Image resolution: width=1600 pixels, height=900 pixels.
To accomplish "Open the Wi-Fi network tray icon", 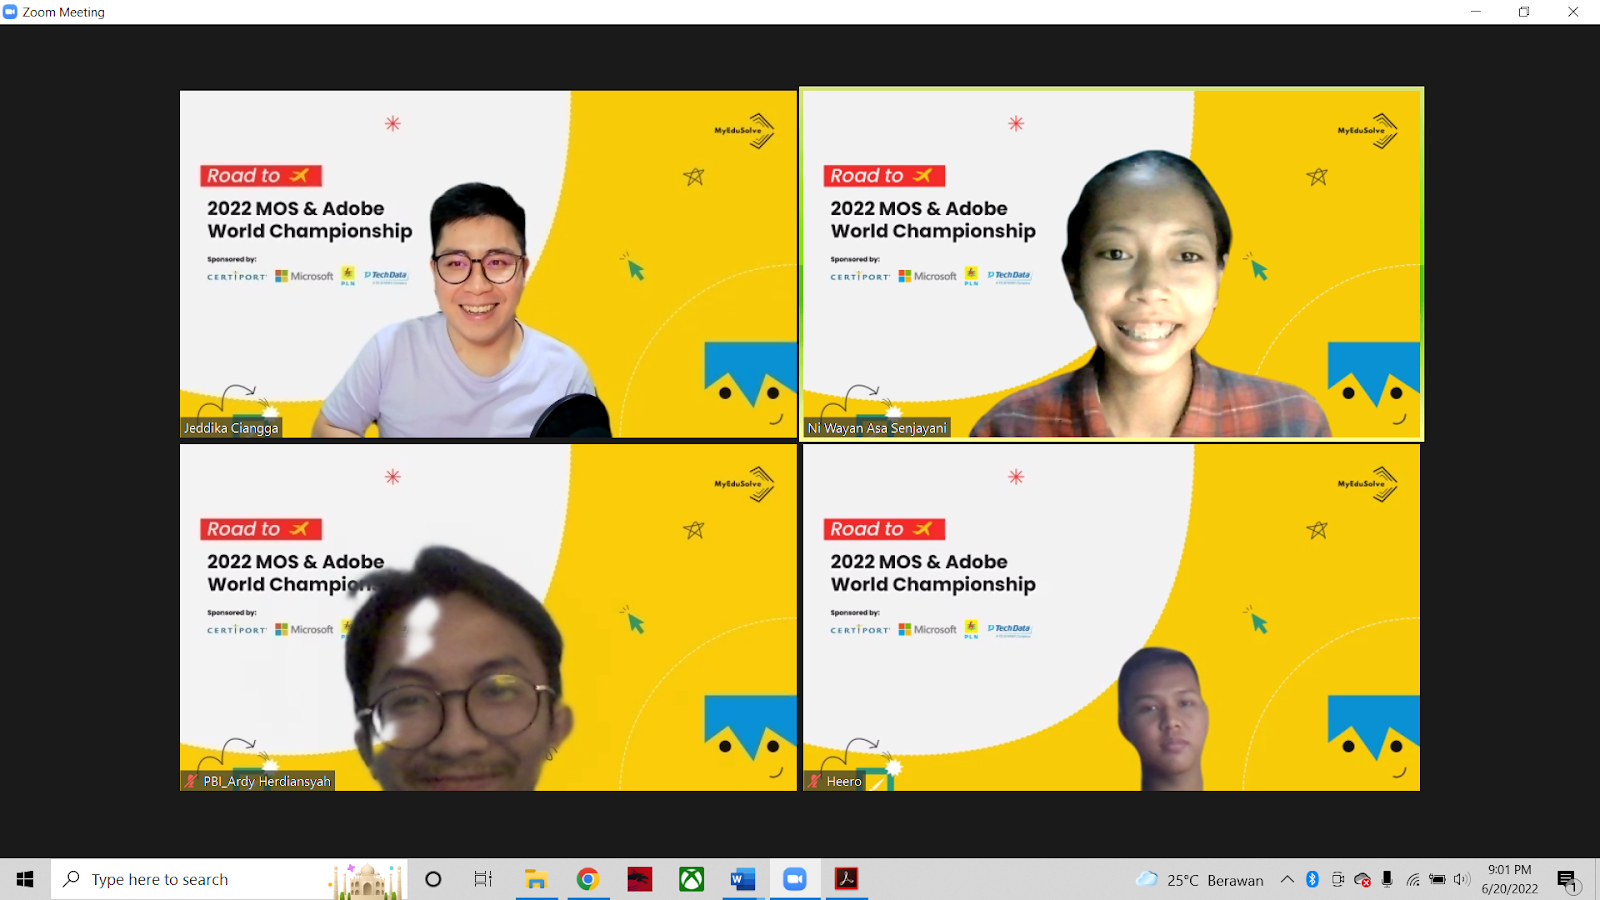I will coord(1412,880).
